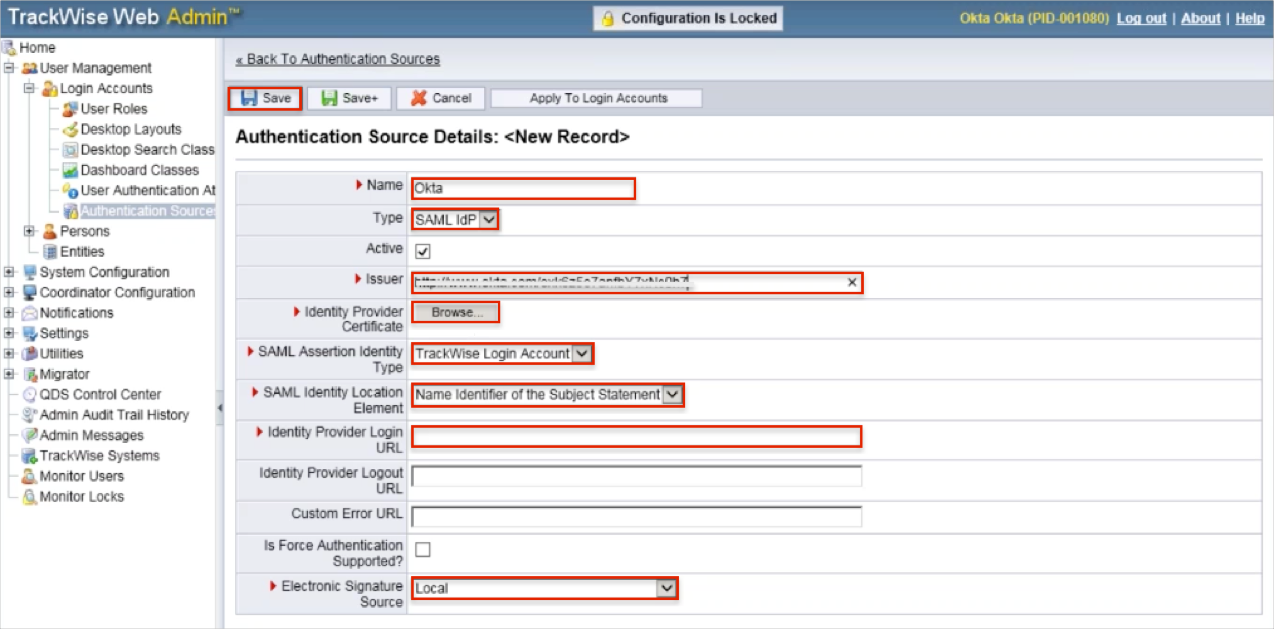Open Admin Audit Trail History
The width and height of the screenshot is (1274, 629).
[x=114, y=415]
